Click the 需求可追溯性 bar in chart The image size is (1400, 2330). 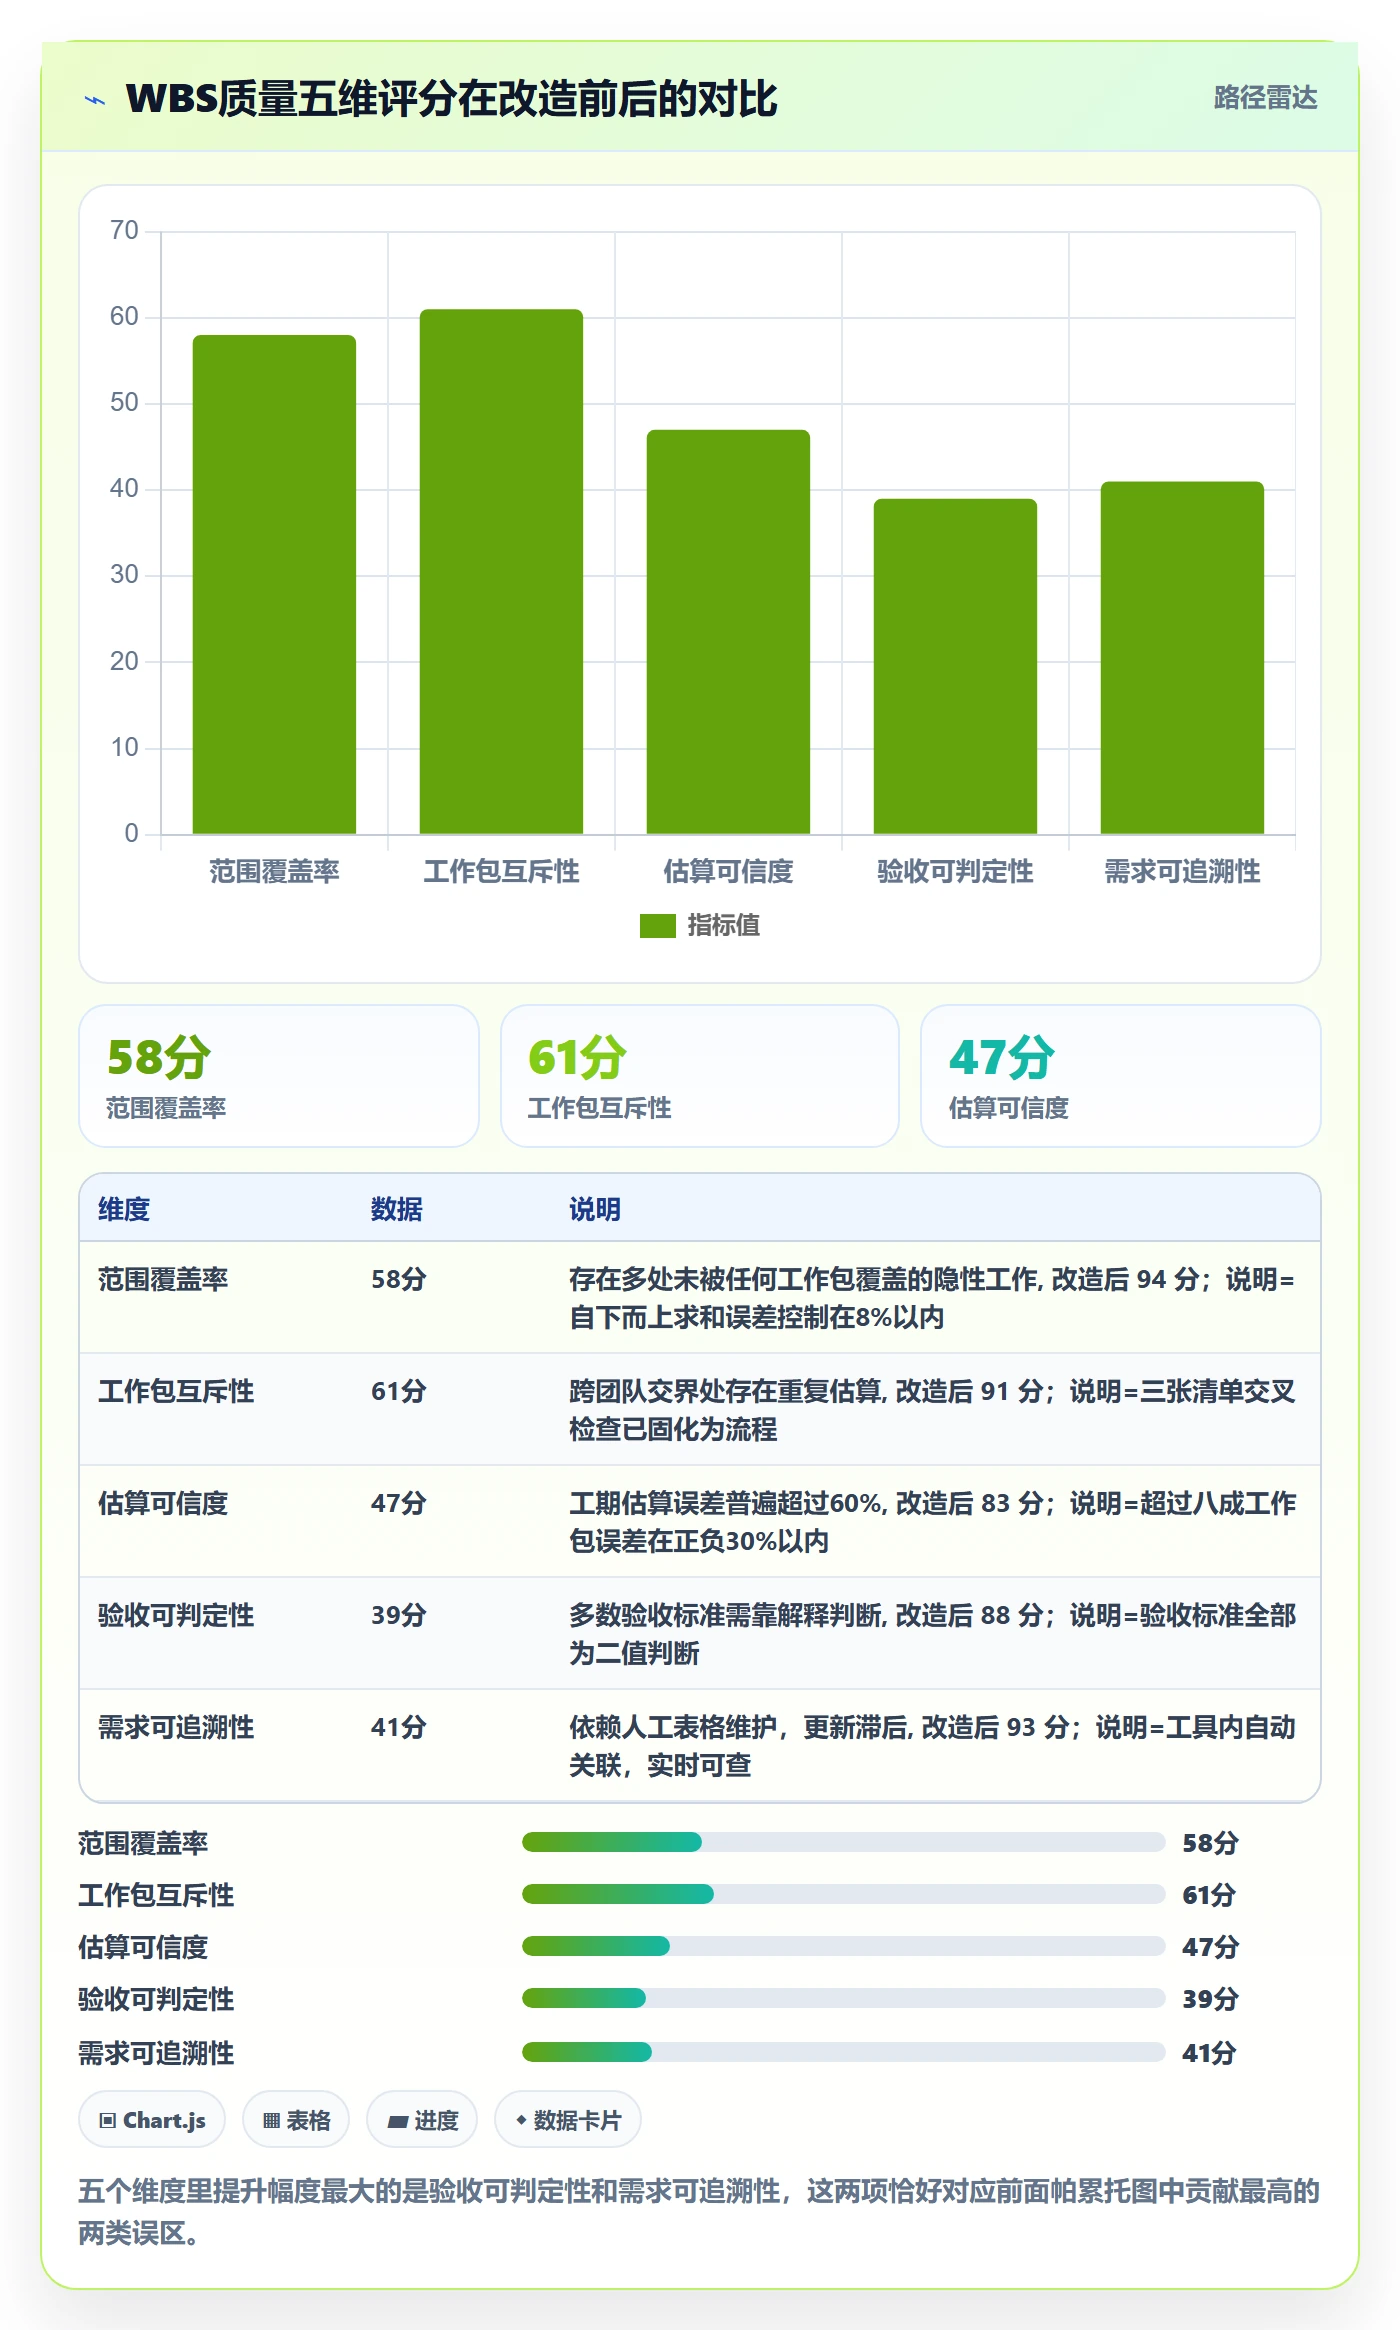(1182, 658)
